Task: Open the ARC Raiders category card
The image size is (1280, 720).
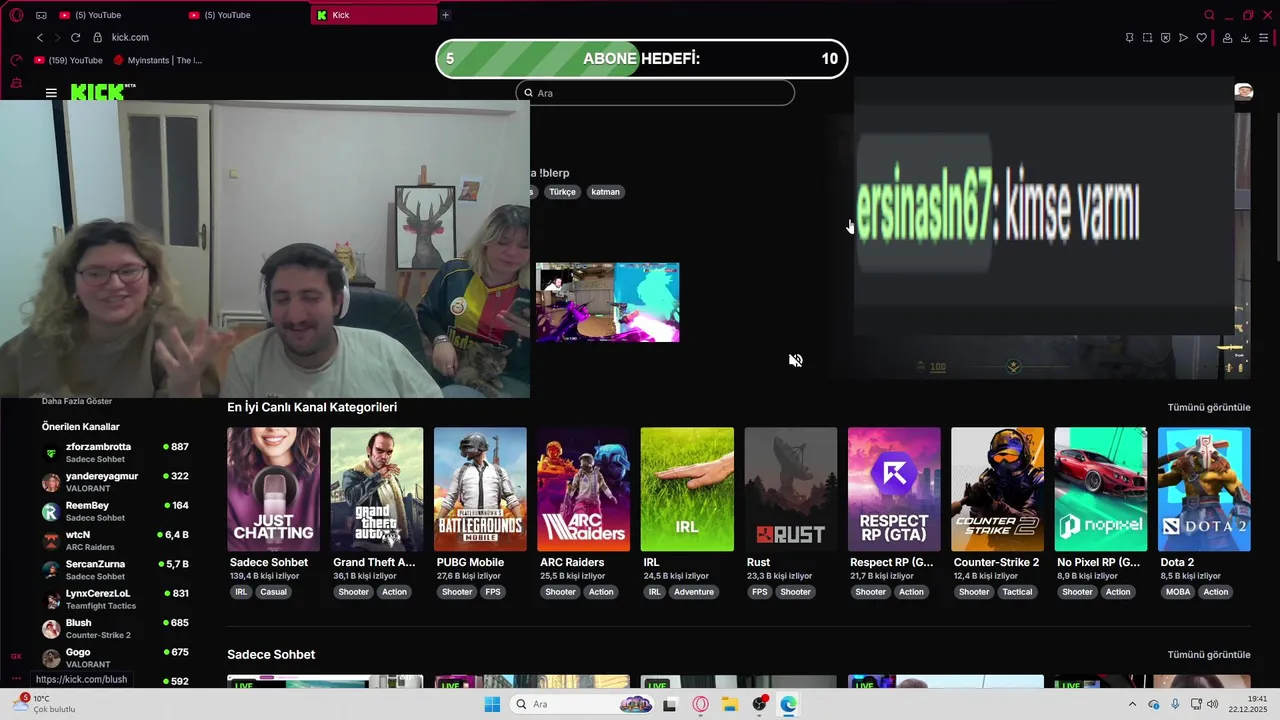Action: pos(583,489)
